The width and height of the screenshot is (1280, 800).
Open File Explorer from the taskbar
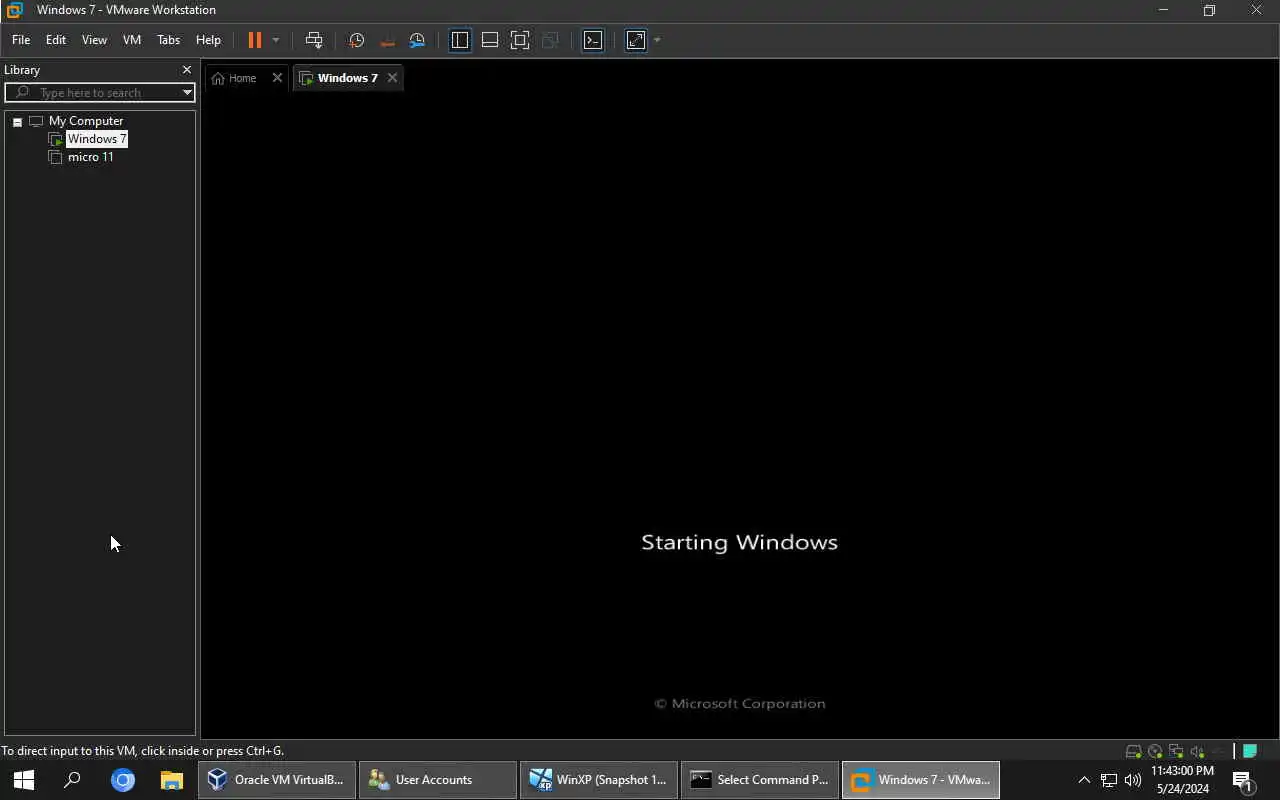click(x=172, y=780)
